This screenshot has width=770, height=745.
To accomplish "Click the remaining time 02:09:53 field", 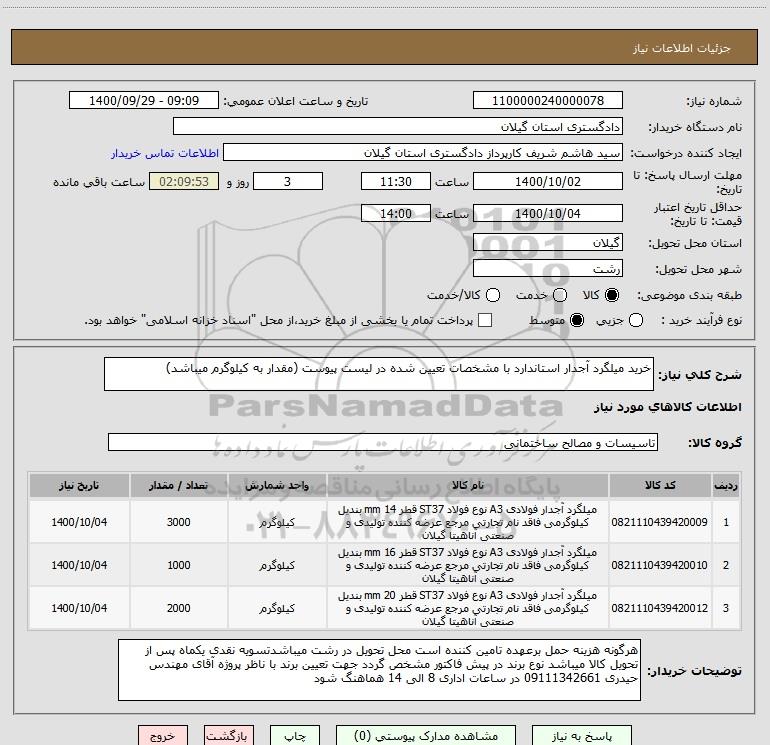I will (184, 181).
